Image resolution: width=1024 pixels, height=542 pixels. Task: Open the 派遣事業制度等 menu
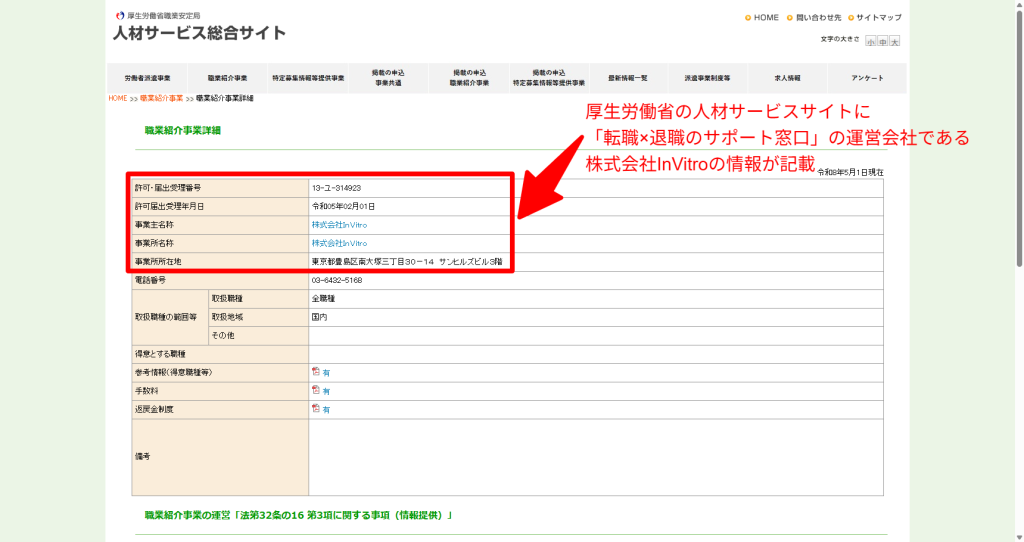[707, 78]
